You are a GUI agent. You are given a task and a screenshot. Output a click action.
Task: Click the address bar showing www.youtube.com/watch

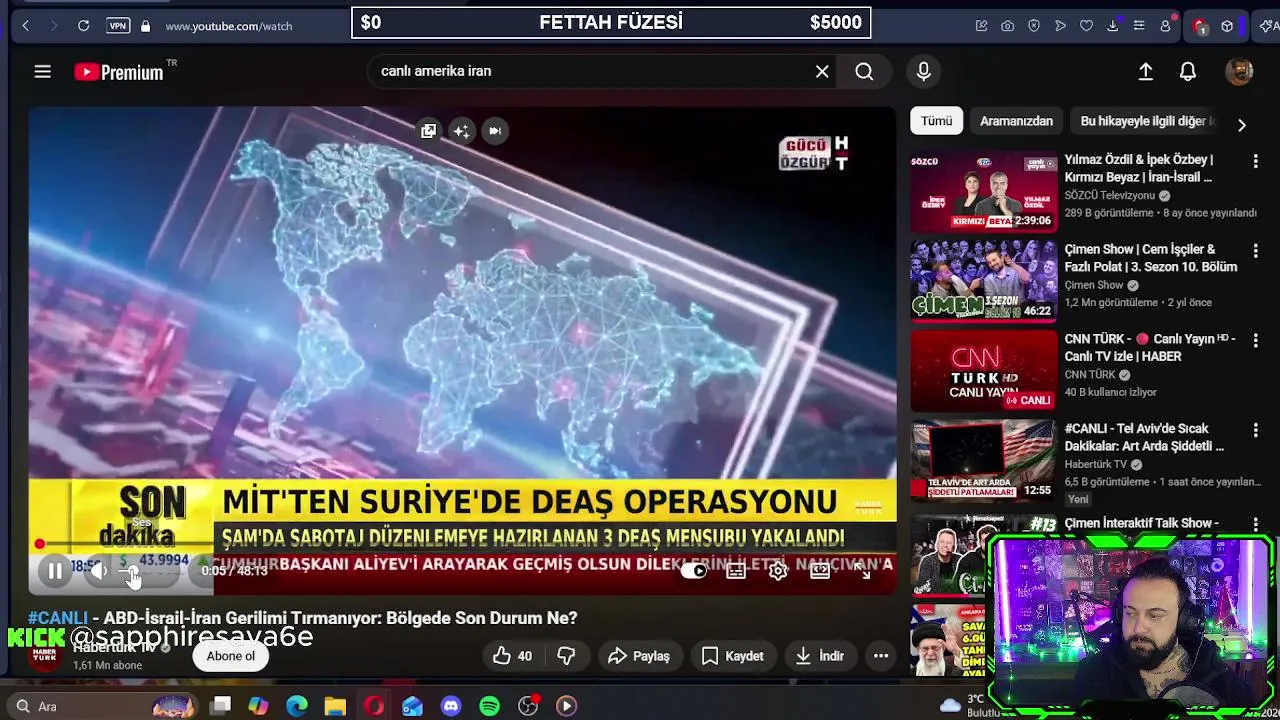229,26
